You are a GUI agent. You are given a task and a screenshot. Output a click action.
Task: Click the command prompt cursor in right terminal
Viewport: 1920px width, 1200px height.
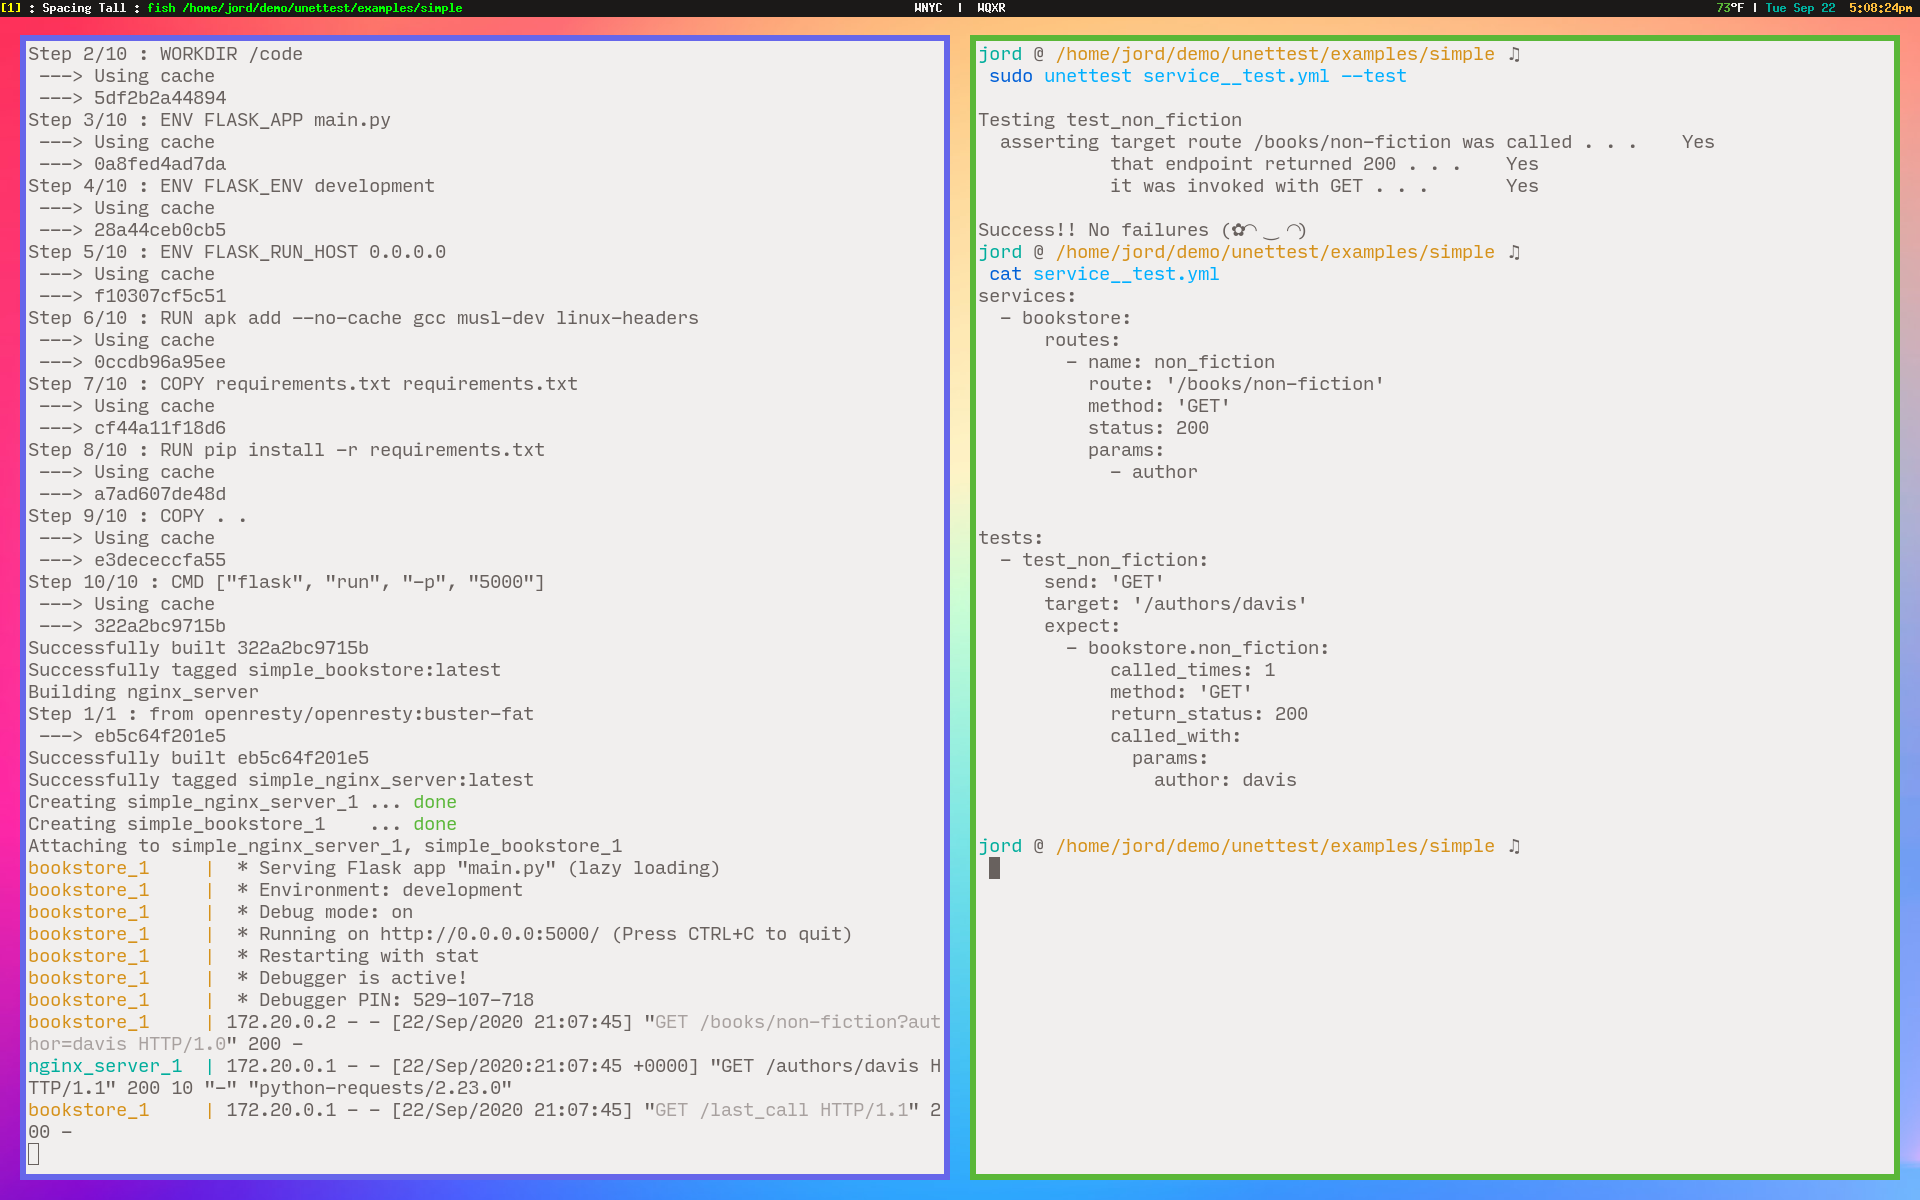(x=994, y=868)
